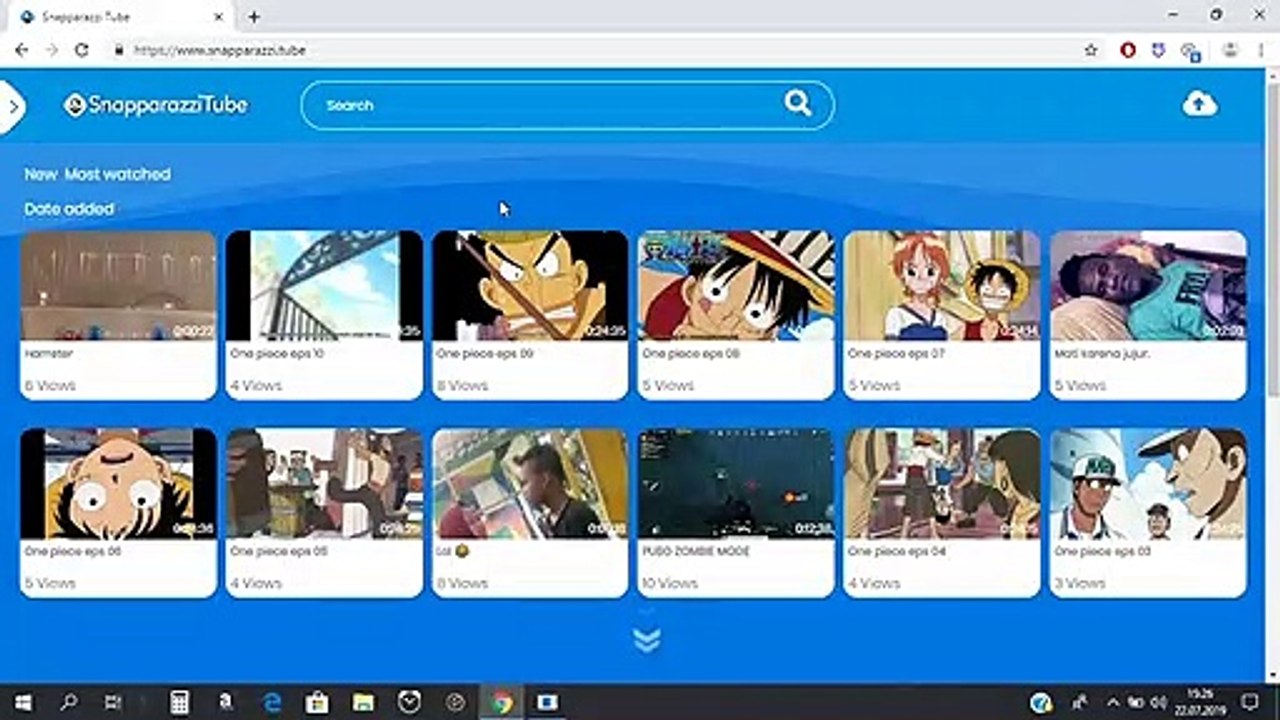Open the Hamster video thumbnail

click(x=118, y=286)
